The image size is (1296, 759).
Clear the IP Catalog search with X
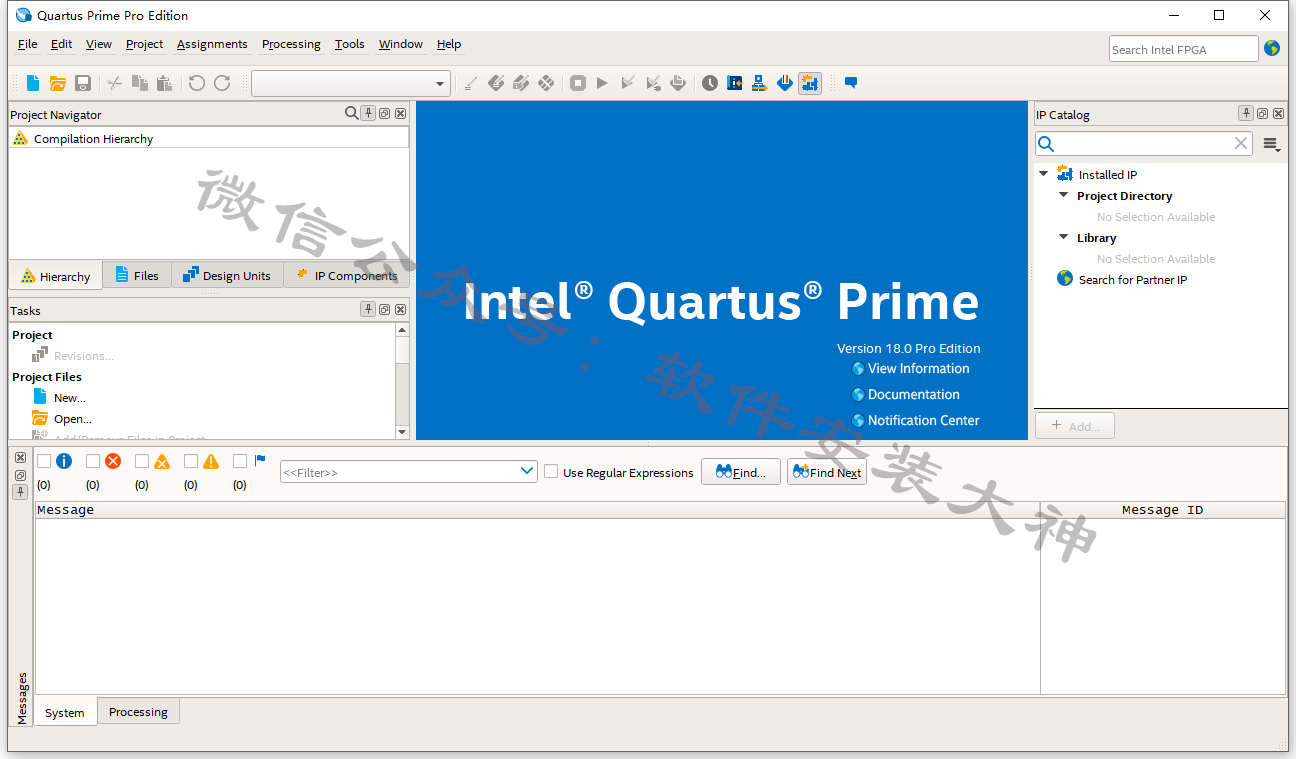1241,144
